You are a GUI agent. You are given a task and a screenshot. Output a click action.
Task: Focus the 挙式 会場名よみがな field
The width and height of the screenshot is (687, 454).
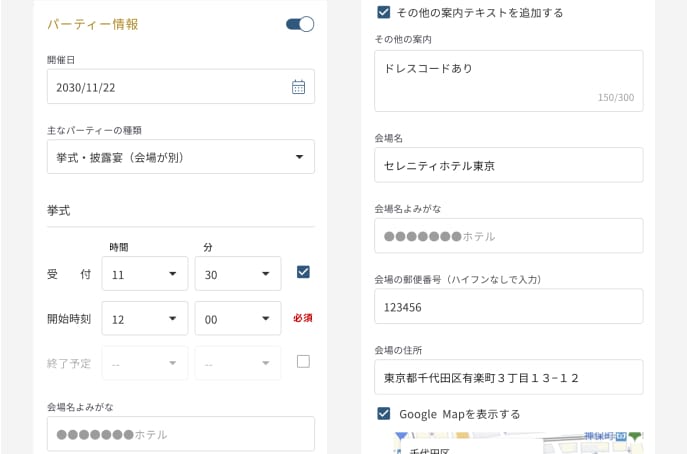[181, 434]
